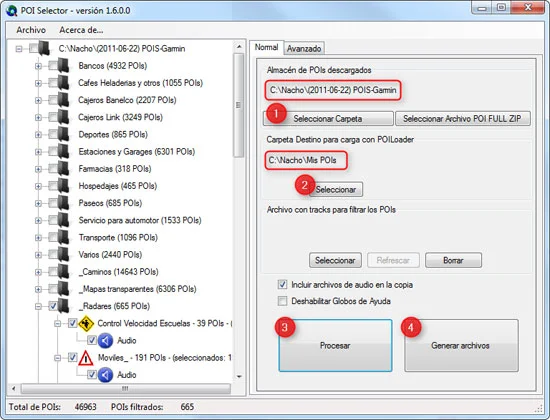Expand the Cajeros Link tree node

coord(38,118)
